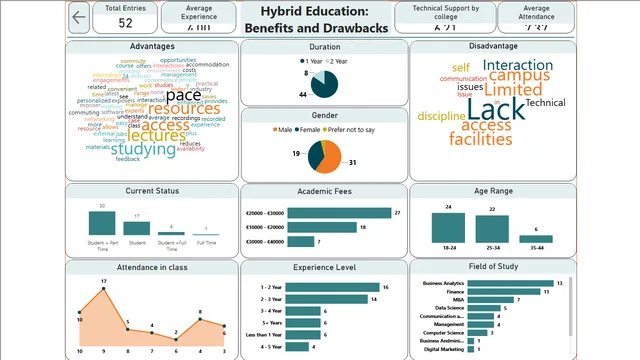Click the MBA bar in Field of Study

click(x=491, y=300)
